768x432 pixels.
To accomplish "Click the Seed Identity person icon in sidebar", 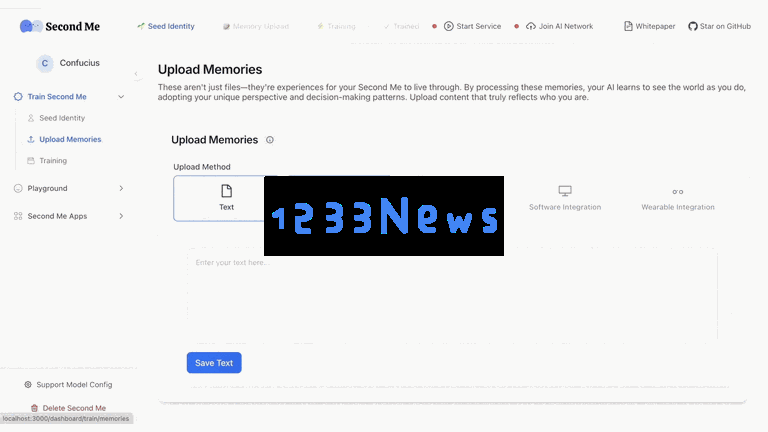I will coord(31,118).
